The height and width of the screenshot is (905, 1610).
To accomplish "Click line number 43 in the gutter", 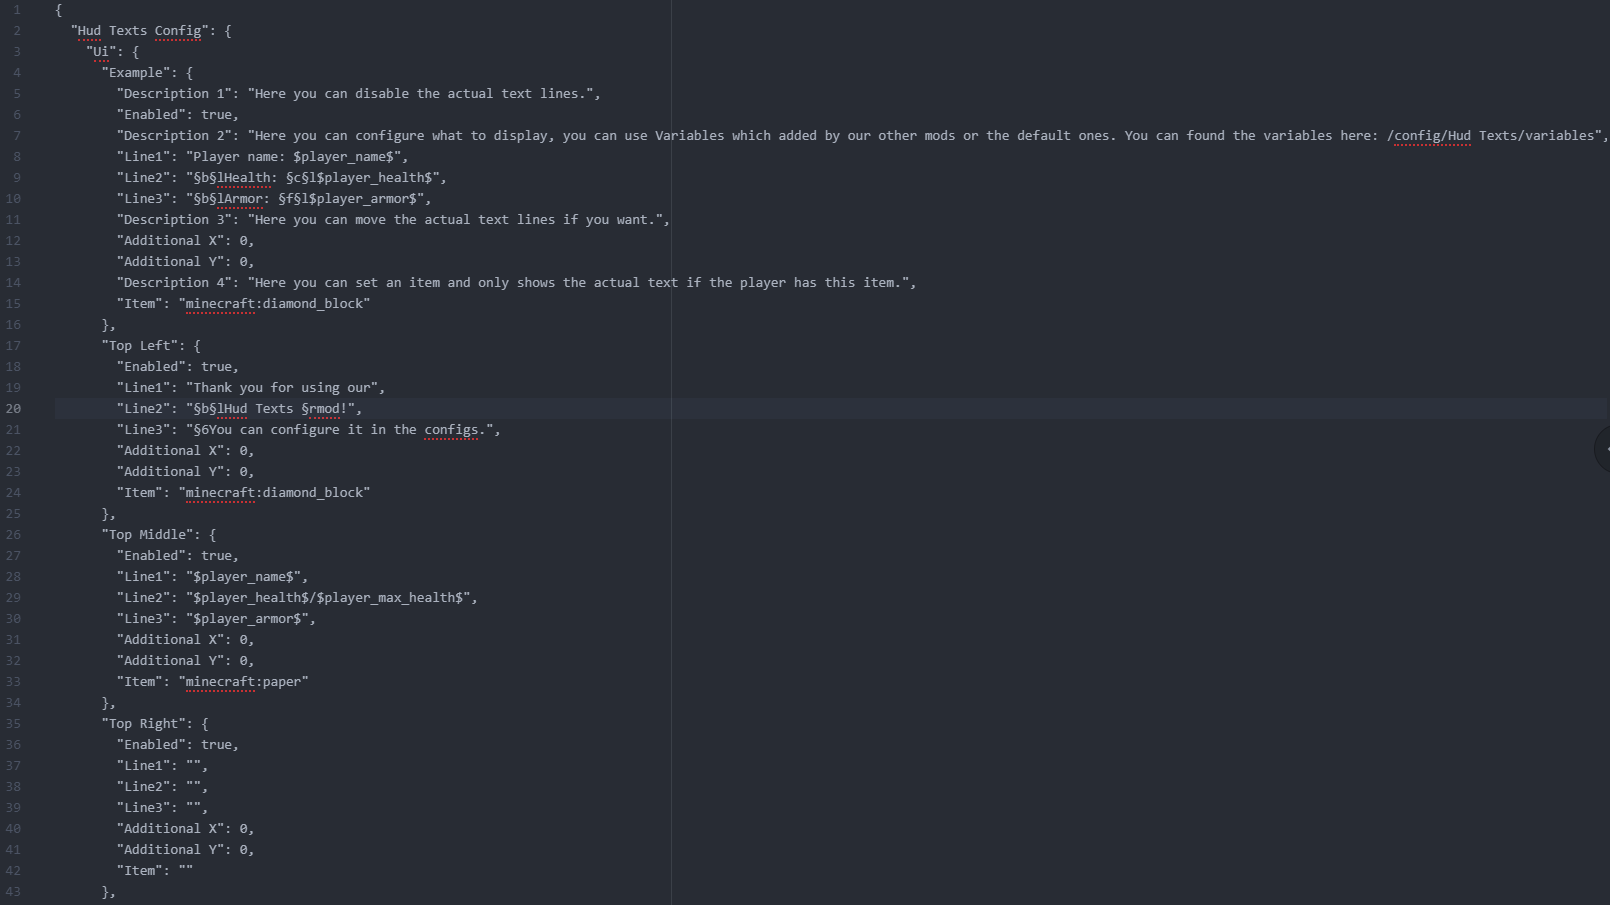I will (x=13, y=891).
